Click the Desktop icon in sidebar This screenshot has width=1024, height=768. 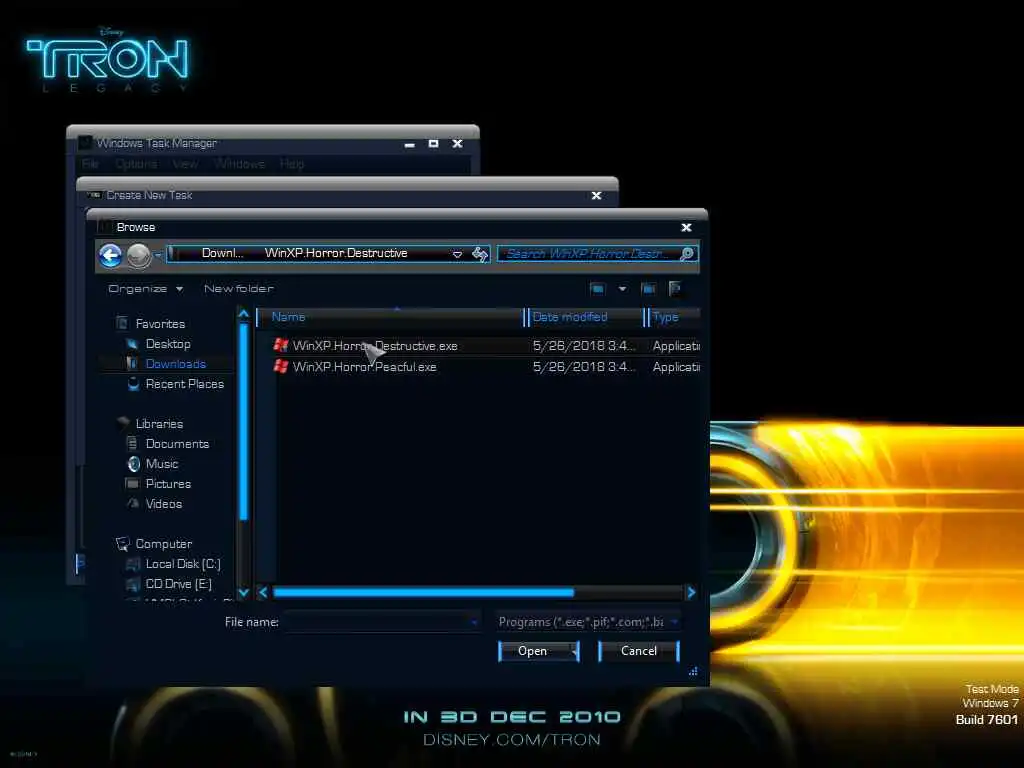coord(133,344)
